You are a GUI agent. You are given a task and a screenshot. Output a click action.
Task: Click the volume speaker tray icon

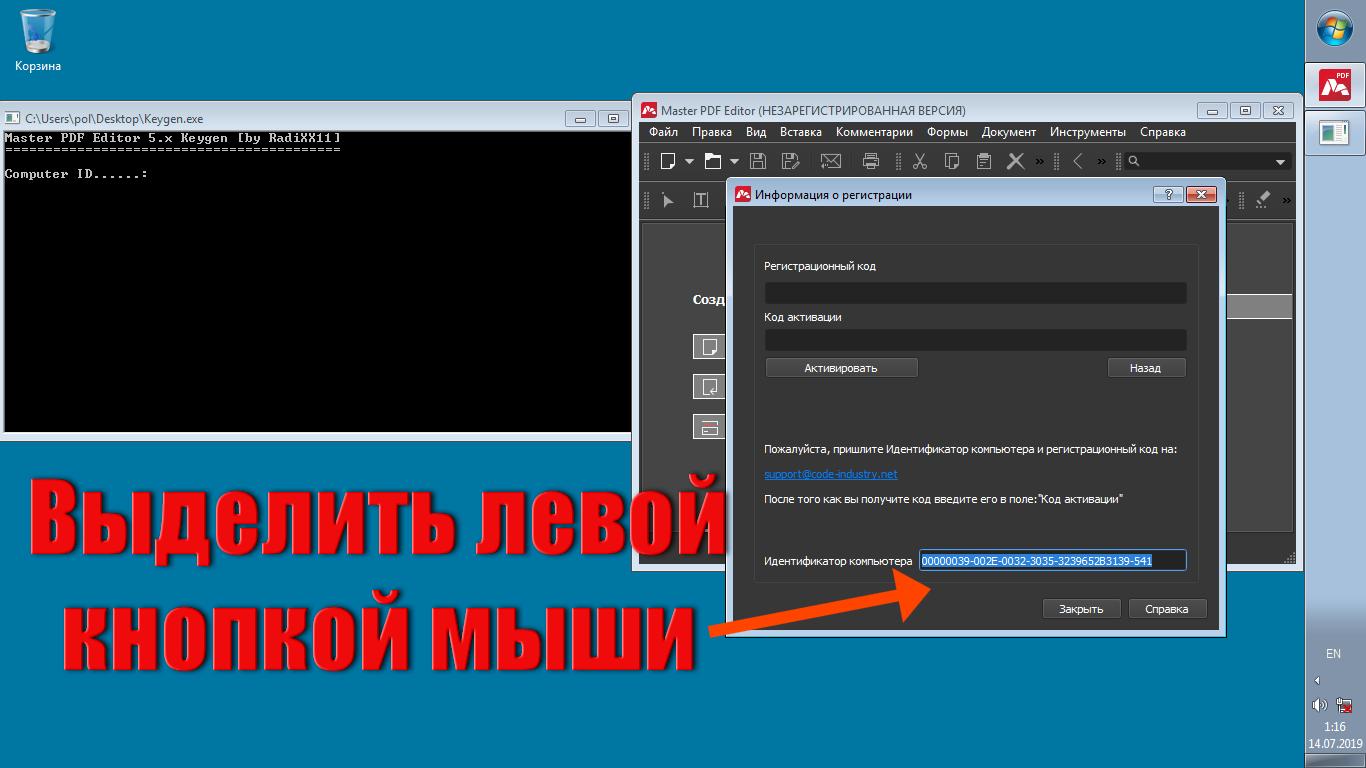click(x=1320, y=705)
